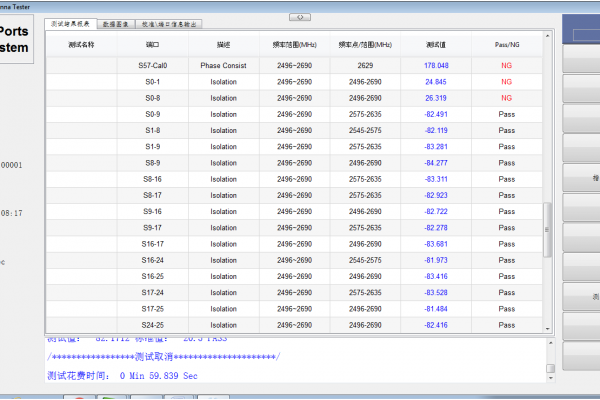The height and width of the screenshot is (400, 600).
Task: Click the Isolation cell in S0-1 row
Action: coord(223,82)
